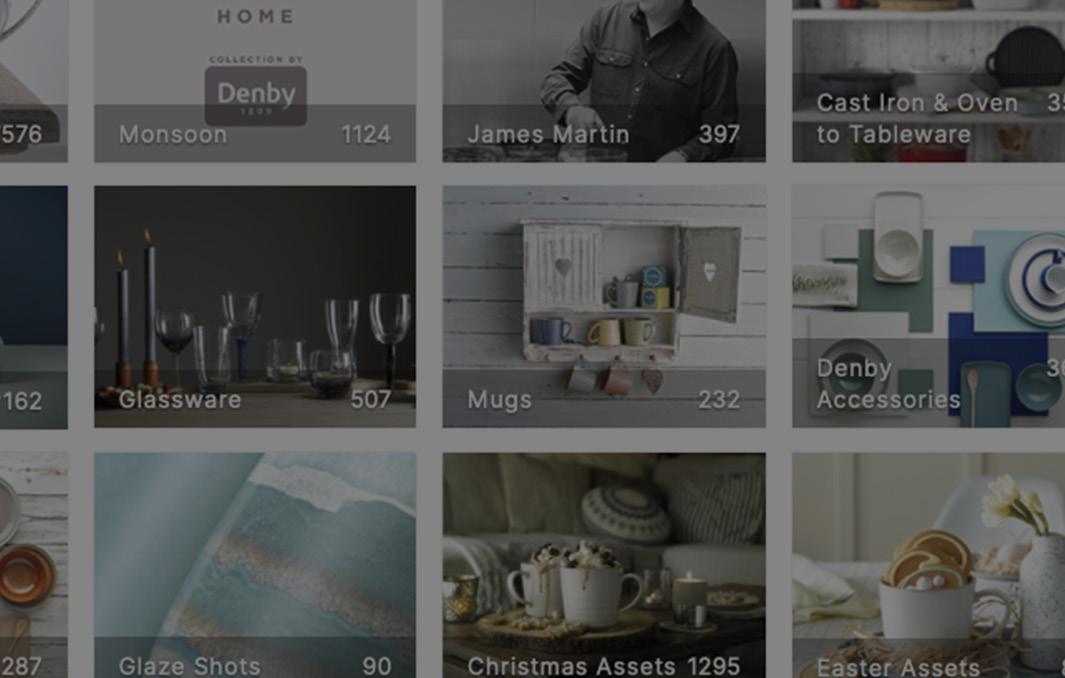
Task: Click the Denby logo badge
Action: tap(256, 96)
